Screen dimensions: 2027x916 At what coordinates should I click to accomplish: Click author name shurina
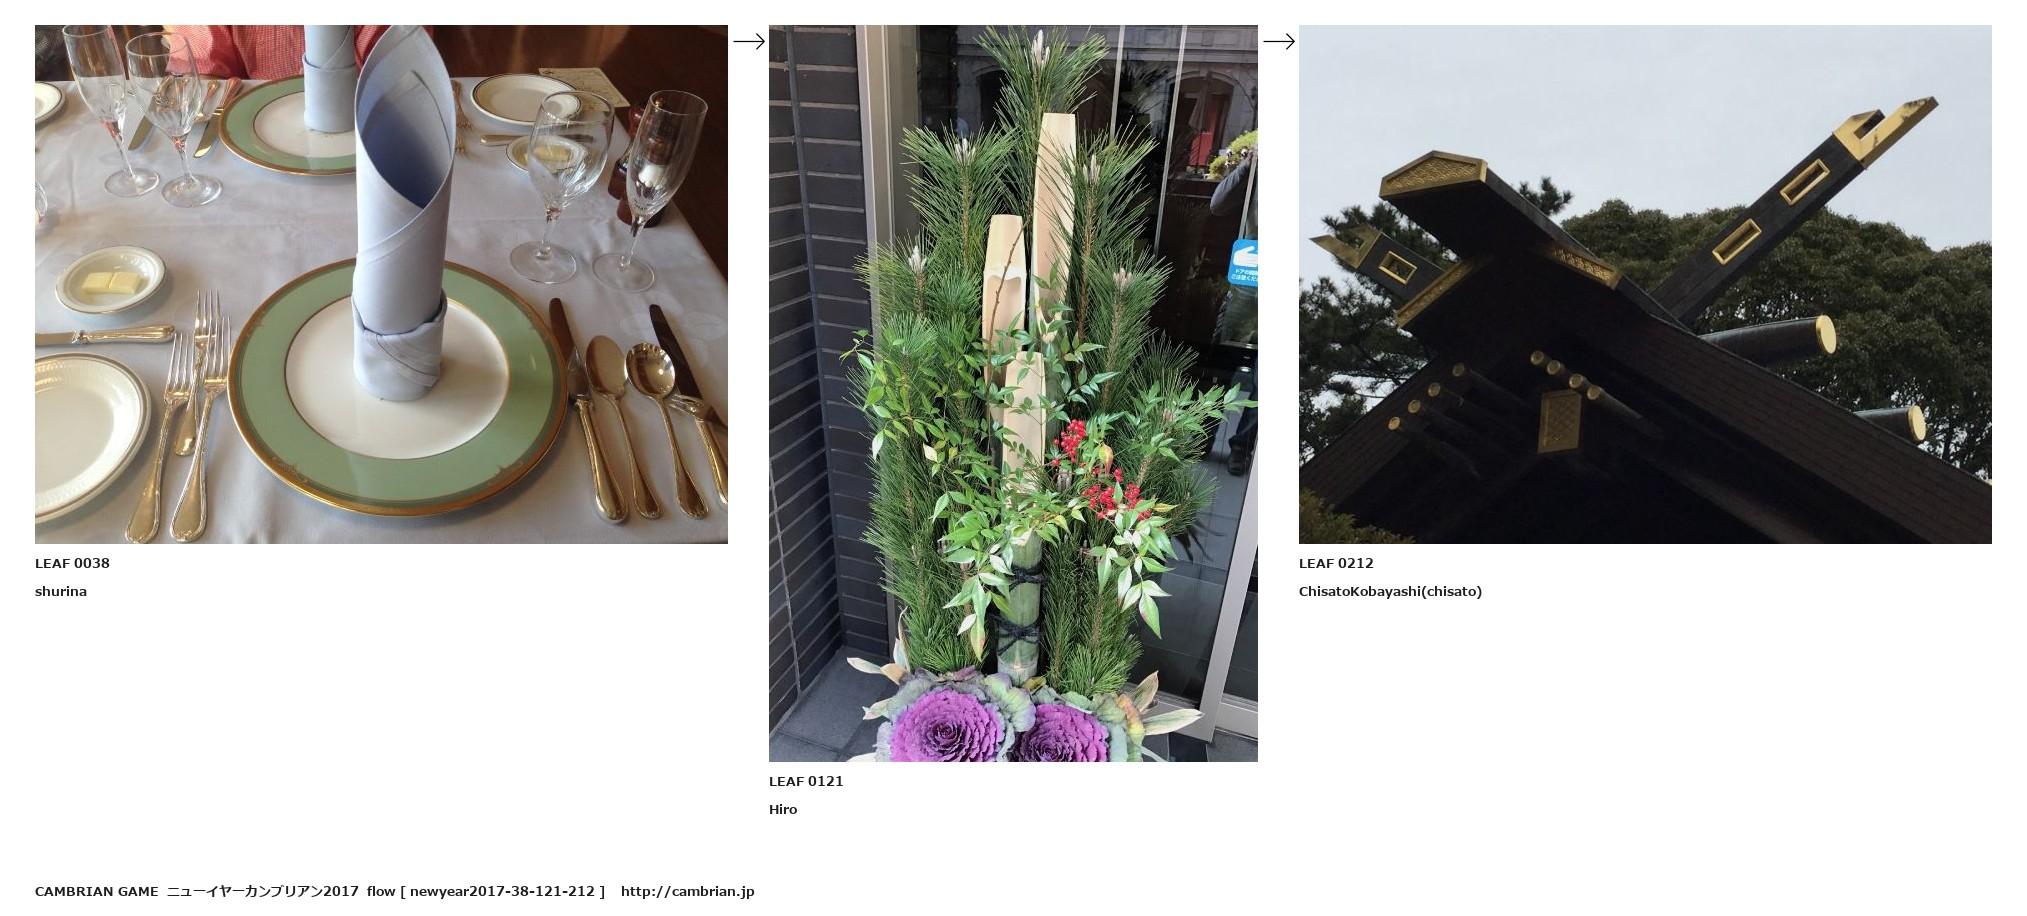tap(61, 591)
